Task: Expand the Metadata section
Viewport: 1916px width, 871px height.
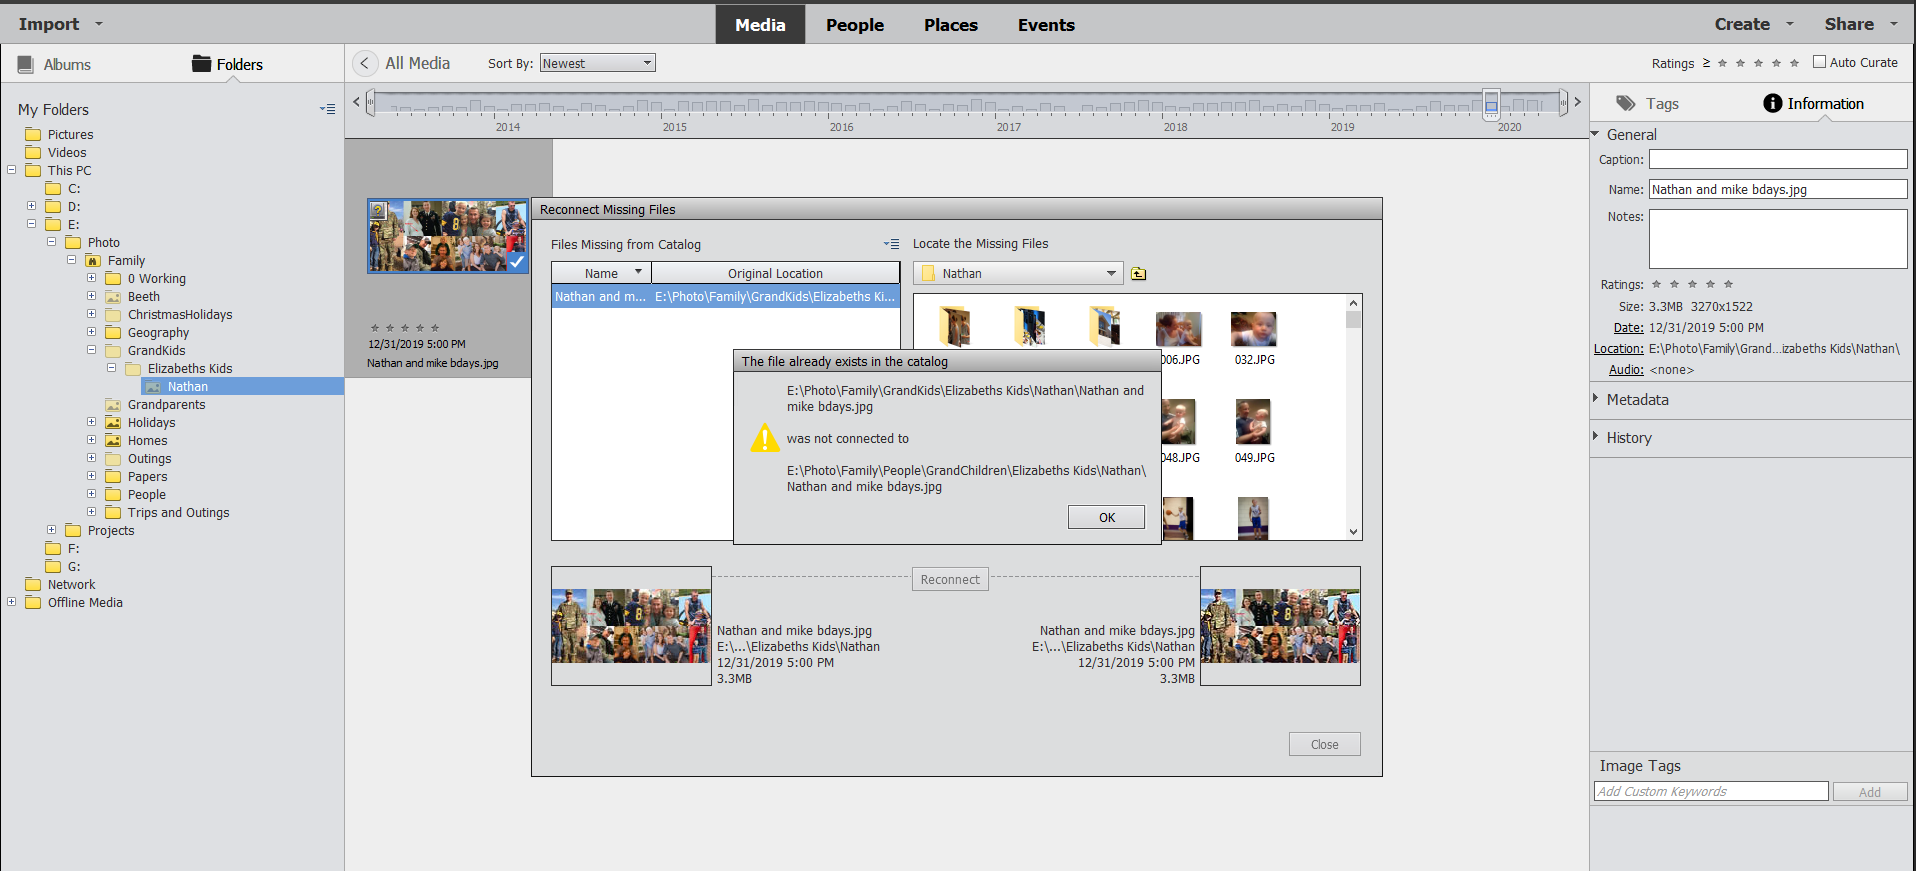Action: (1596, 398)
